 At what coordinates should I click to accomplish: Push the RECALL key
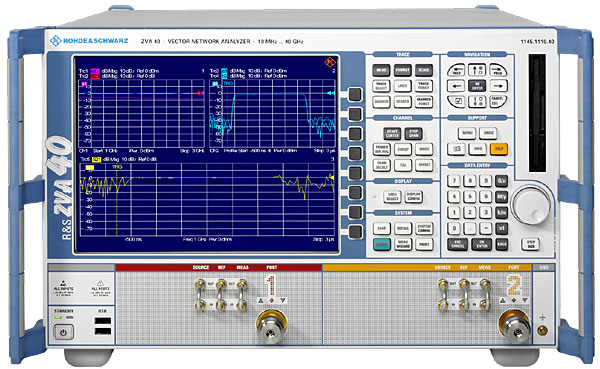pyautogui.click(x=403, y=229)
